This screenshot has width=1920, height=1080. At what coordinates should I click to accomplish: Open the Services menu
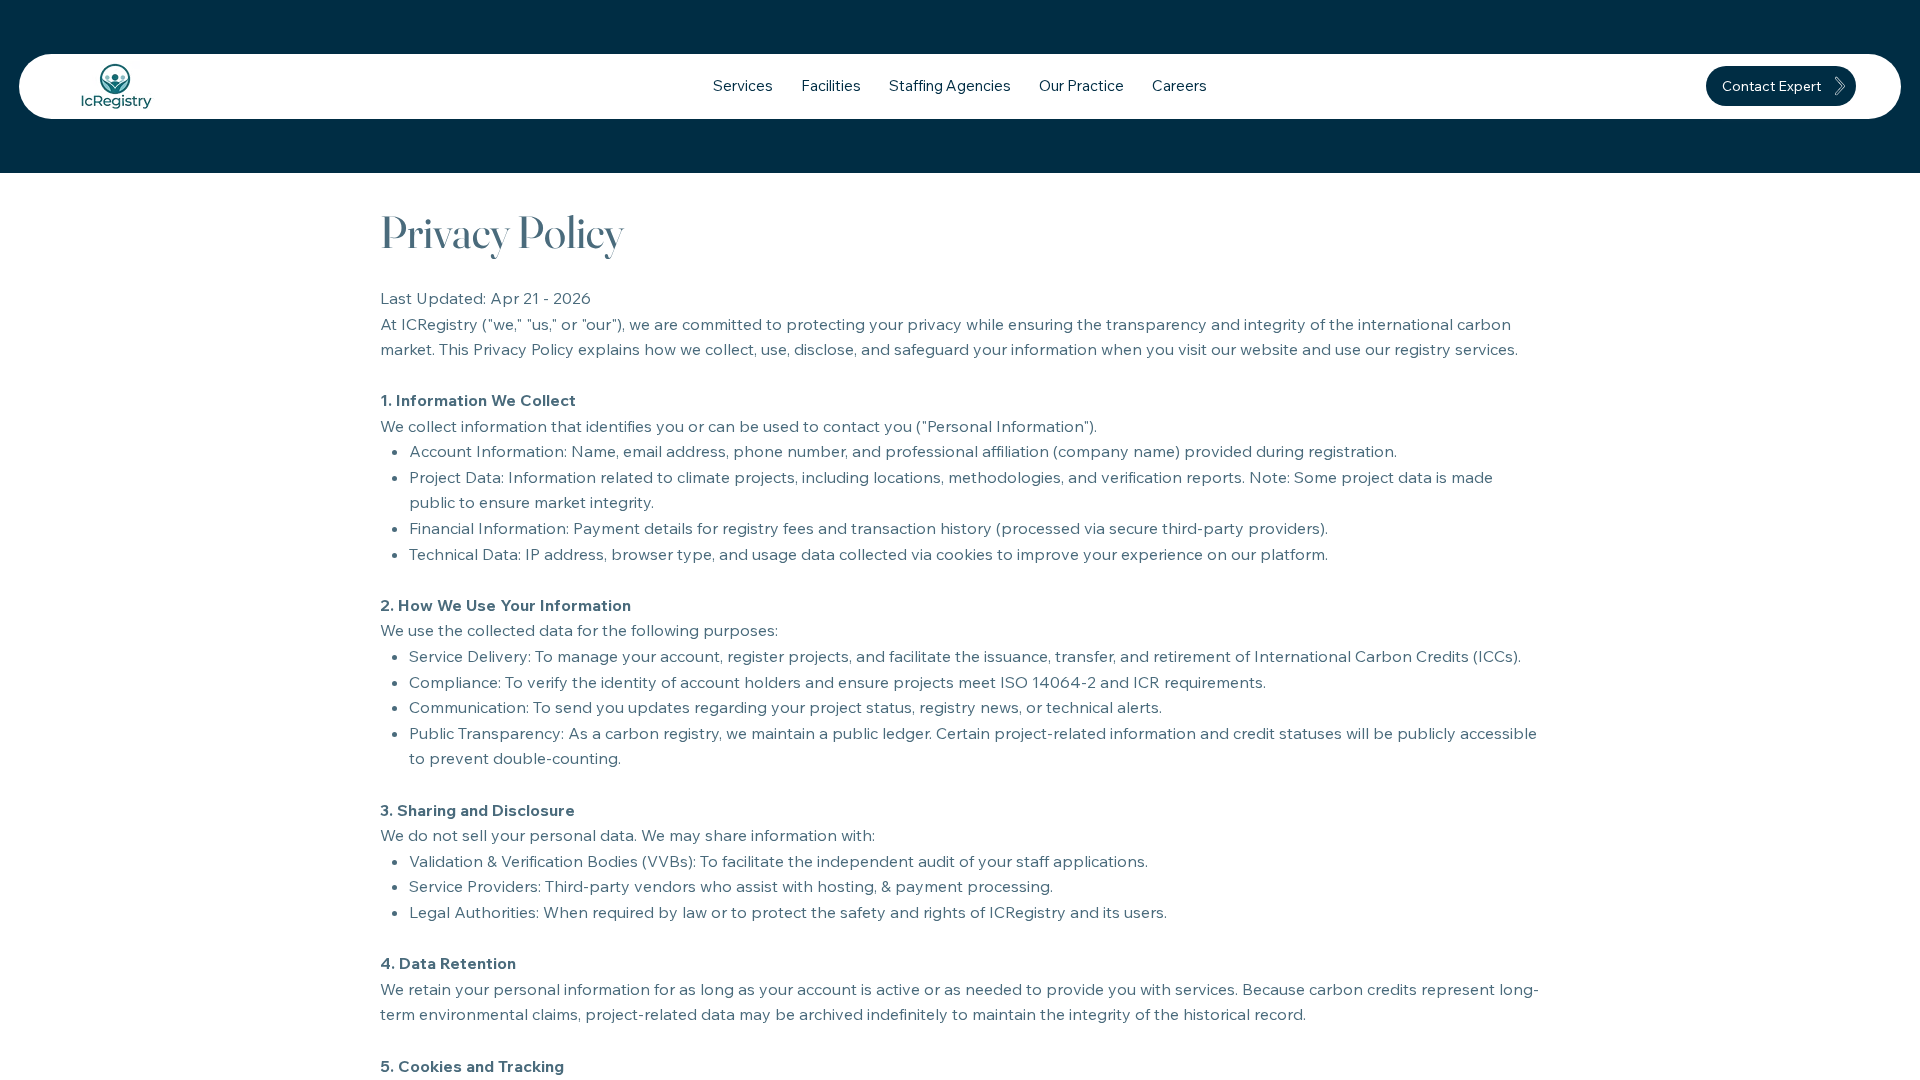pos(742,86)
